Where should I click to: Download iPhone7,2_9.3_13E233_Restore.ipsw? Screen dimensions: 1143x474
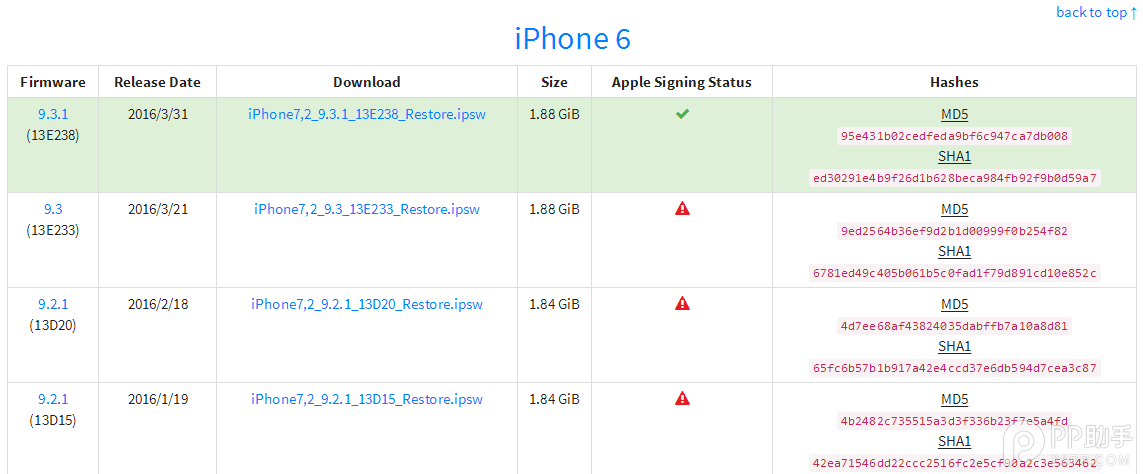tap(367, 209)
